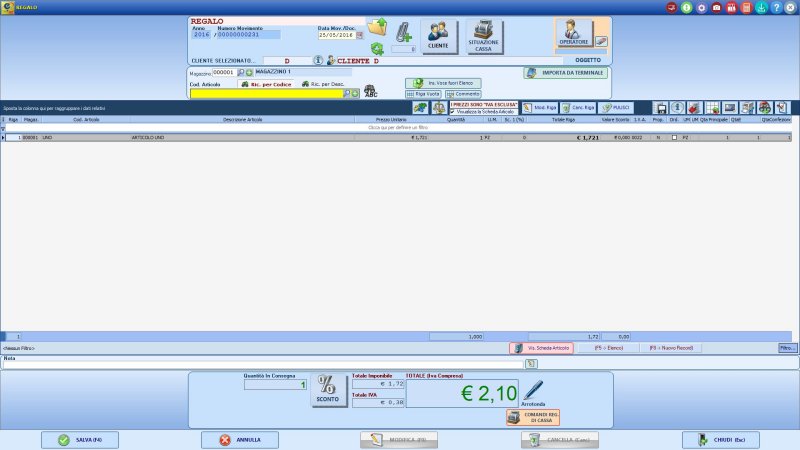Click the monitor screen icon in grid toolbar
This screenshot has height=450, width=800.
[x=730, y=108]
